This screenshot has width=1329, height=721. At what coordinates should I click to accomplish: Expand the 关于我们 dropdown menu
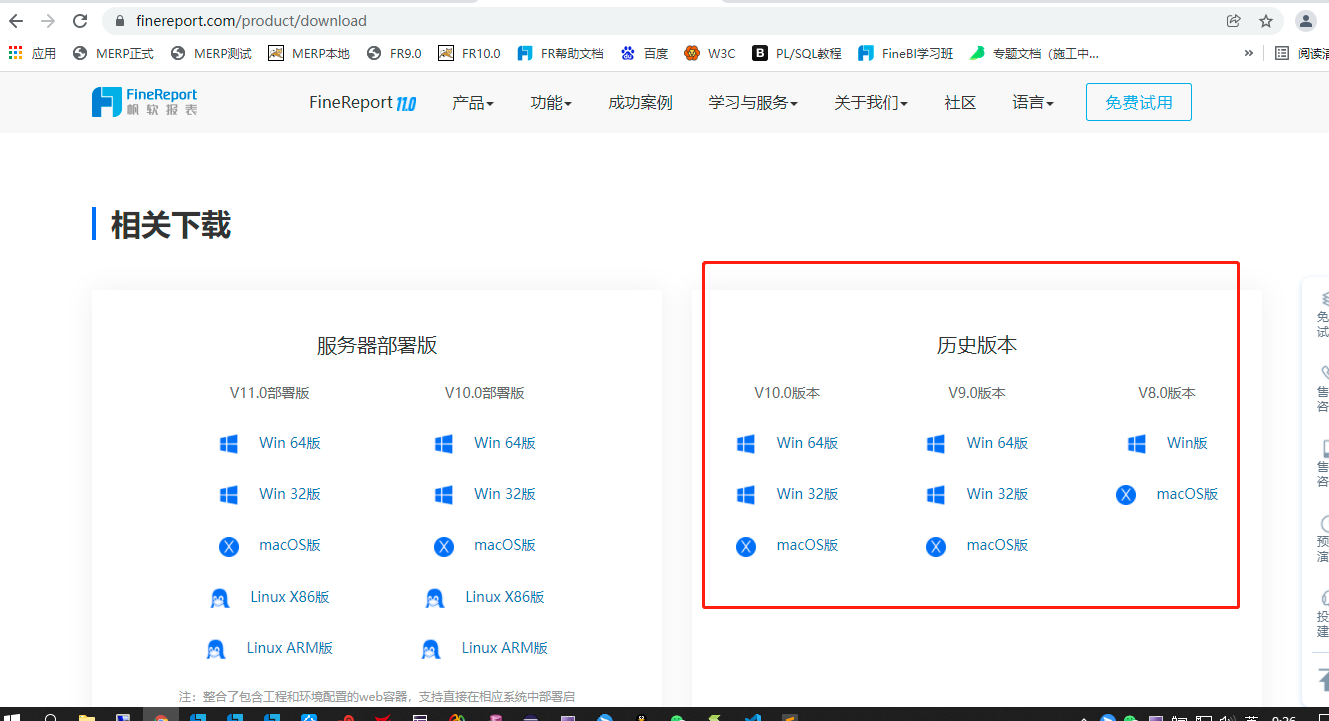871,102
